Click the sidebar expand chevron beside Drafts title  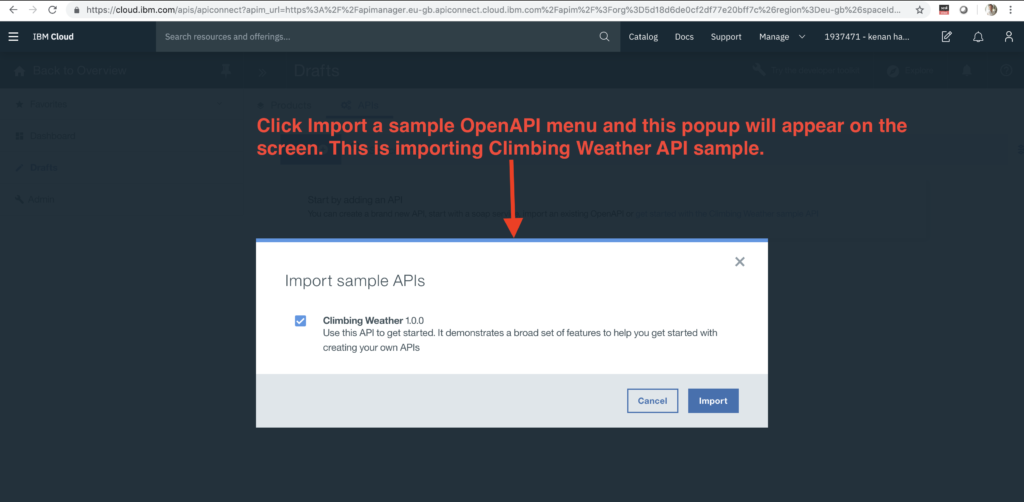pos(261,71)
